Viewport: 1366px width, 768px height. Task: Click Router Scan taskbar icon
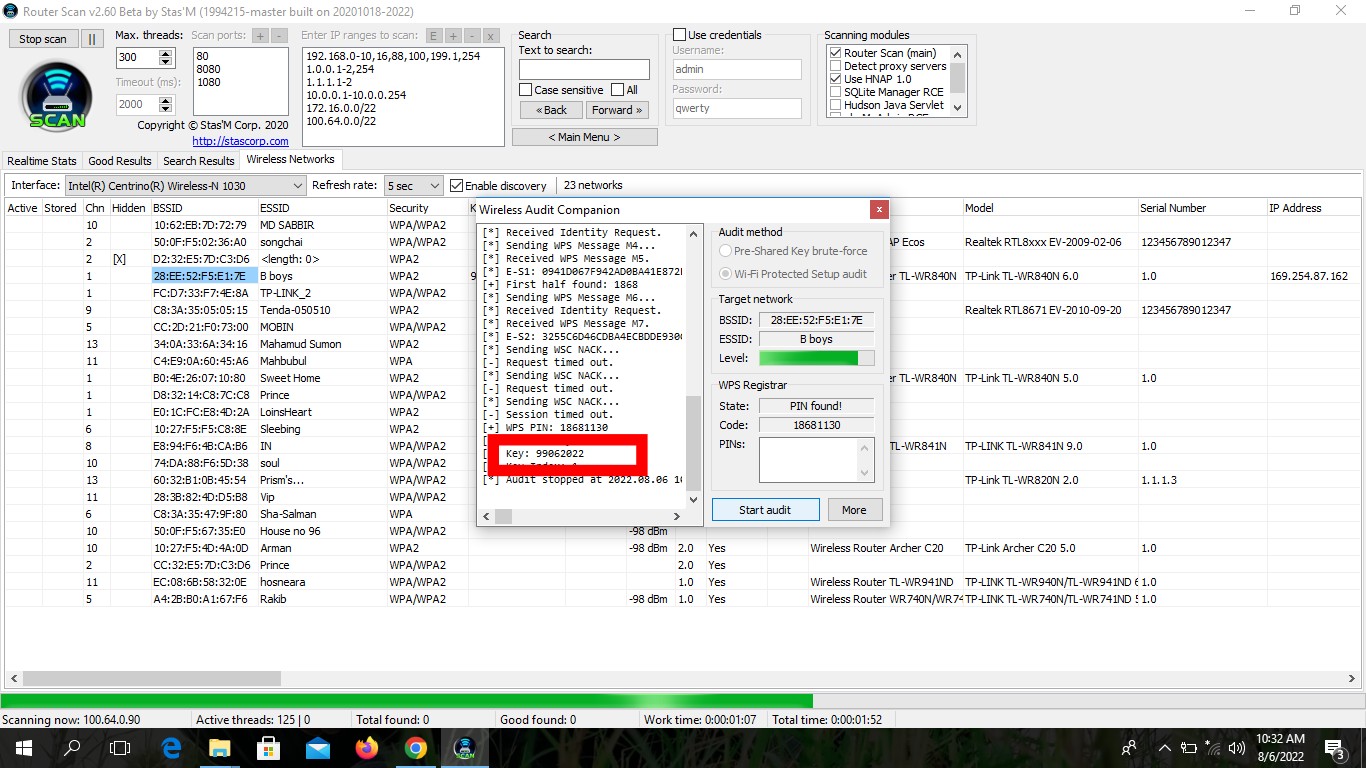click(465, 747)
